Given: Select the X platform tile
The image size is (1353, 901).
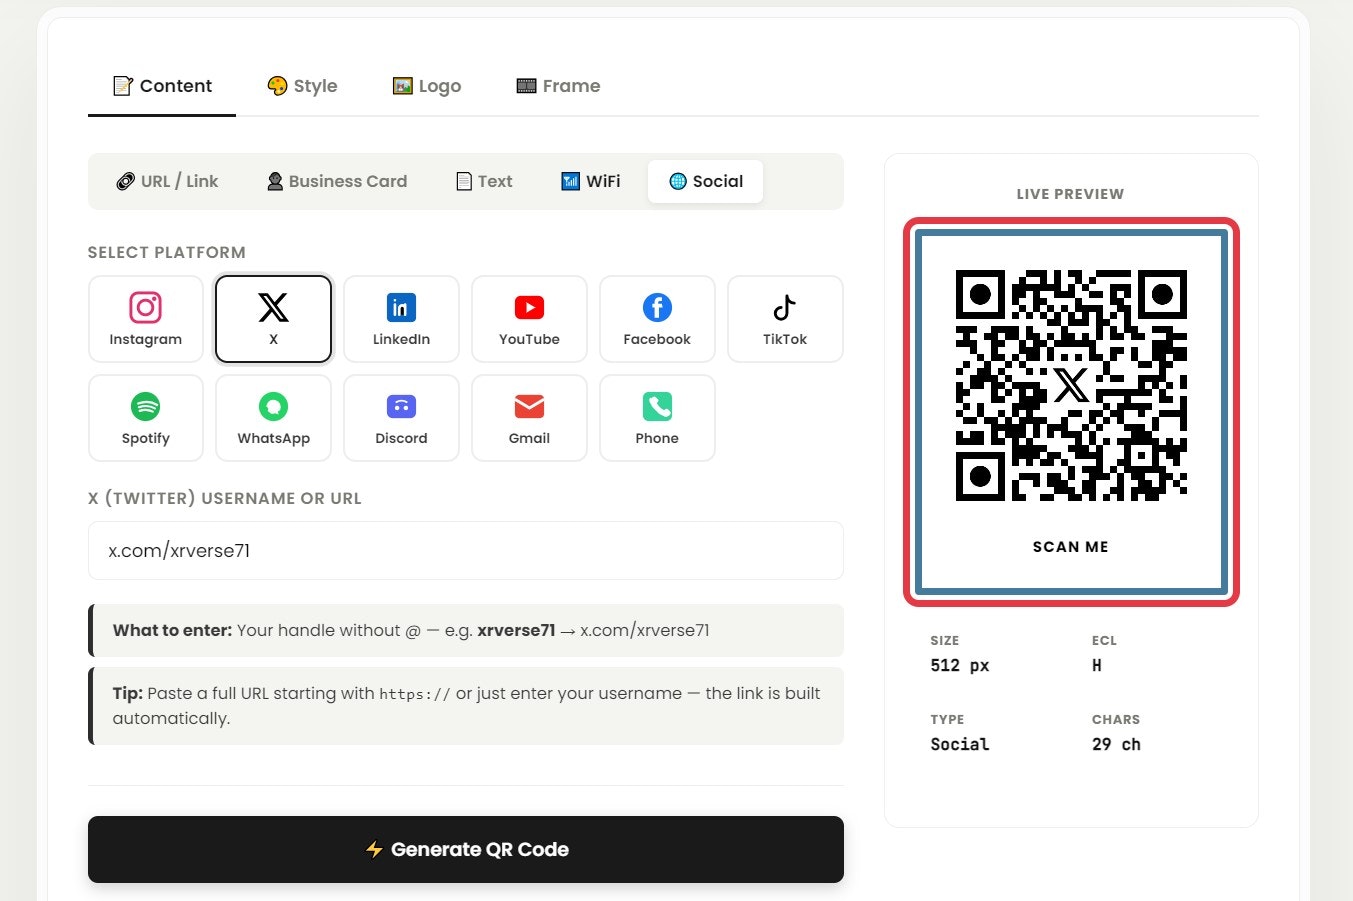Looking at the screenshot, I should (273, 318).
